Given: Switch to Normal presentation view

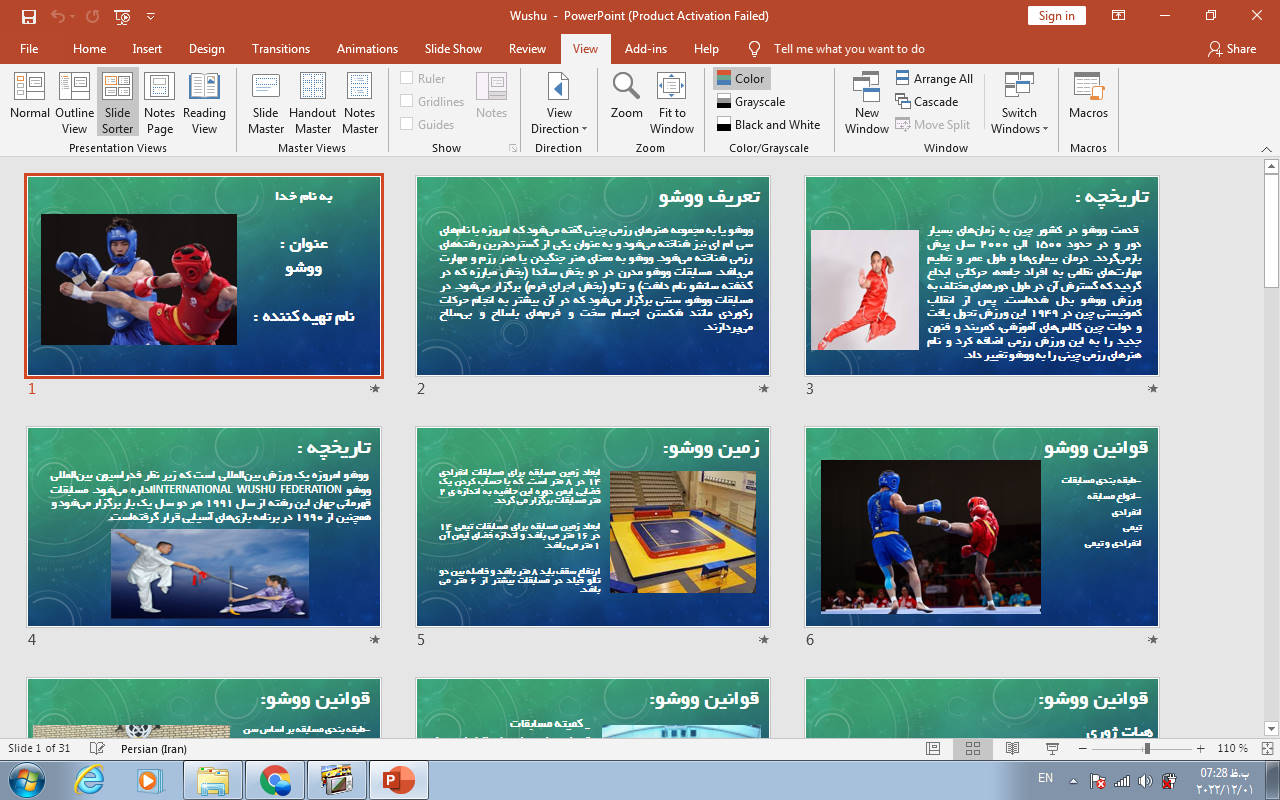Looking at the screenshot, I should [30, 101].
